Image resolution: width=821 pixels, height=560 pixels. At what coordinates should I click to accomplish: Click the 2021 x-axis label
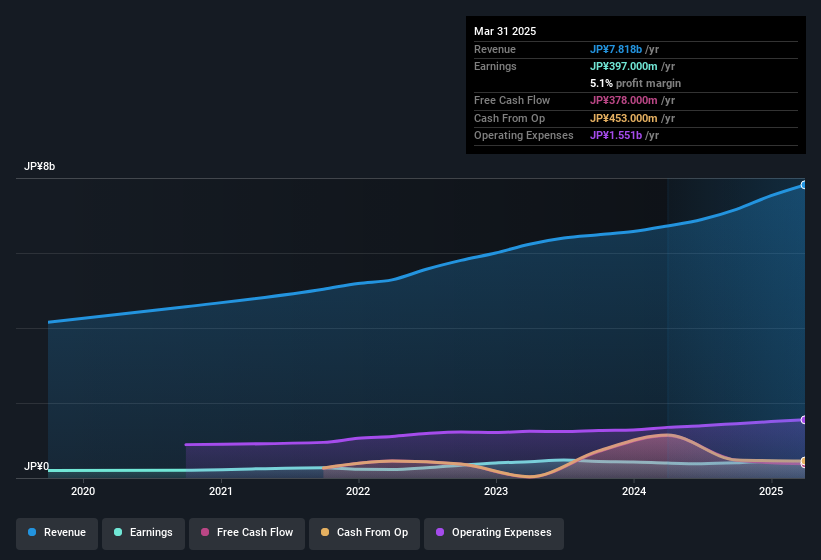tap(220, 491)
